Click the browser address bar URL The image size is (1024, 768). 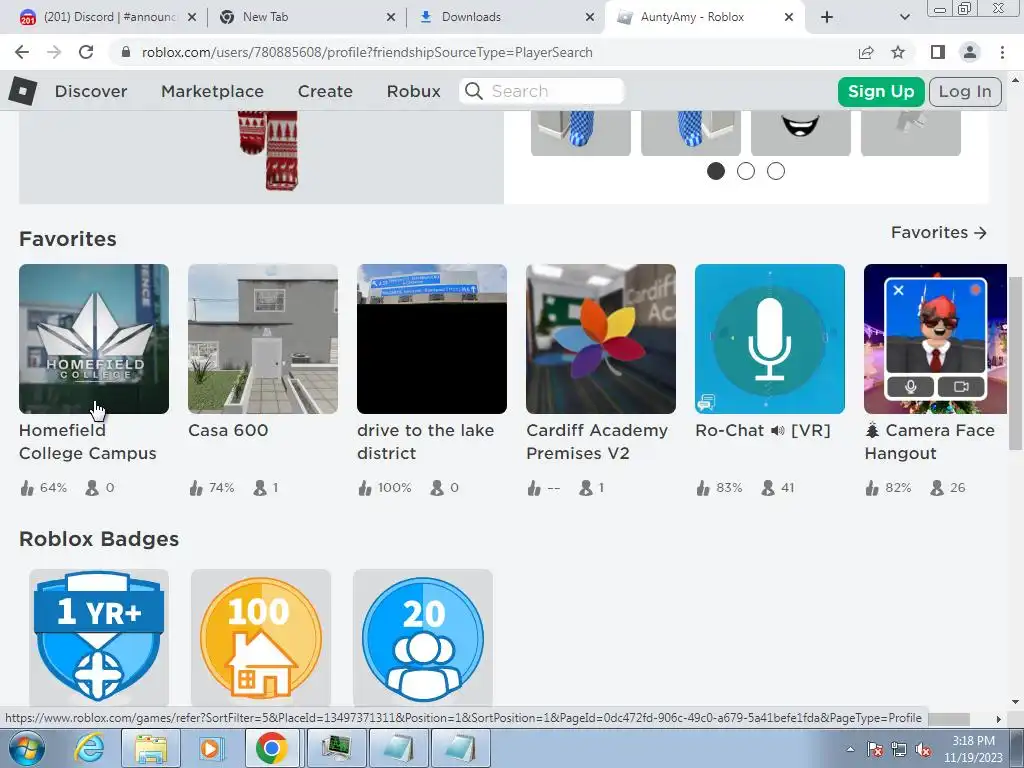point(367,52)
